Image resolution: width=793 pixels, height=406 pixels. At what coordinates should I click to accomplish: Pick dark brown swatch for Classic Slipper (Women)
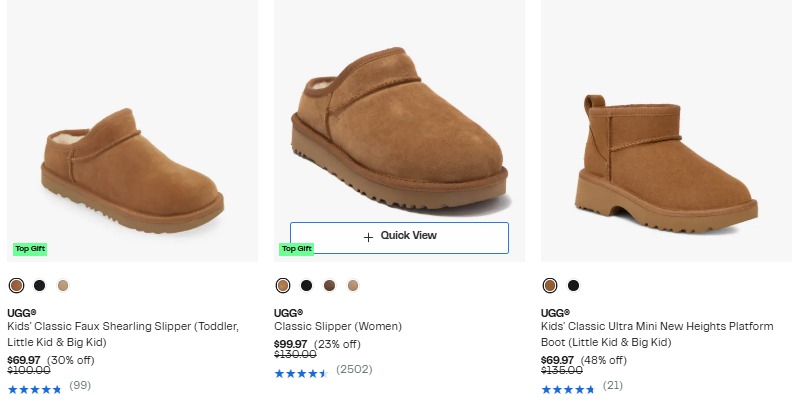330,285
